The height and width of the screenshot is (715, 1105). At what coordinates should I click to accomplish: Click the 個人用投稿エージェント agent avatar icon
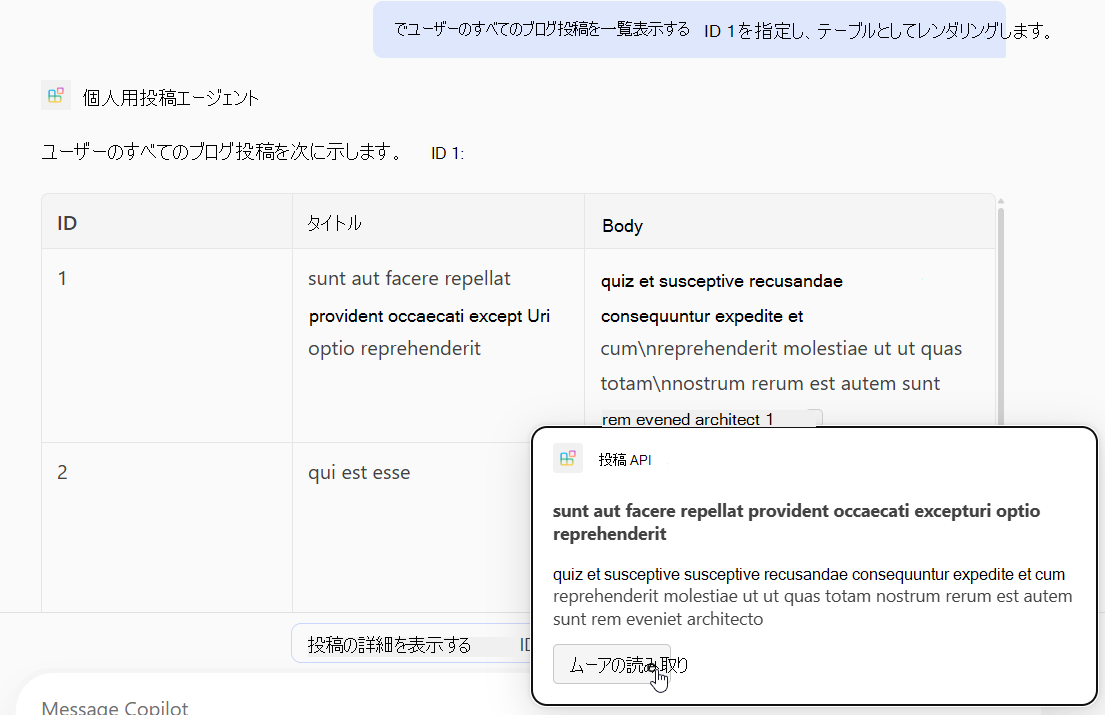coord(55,96)
